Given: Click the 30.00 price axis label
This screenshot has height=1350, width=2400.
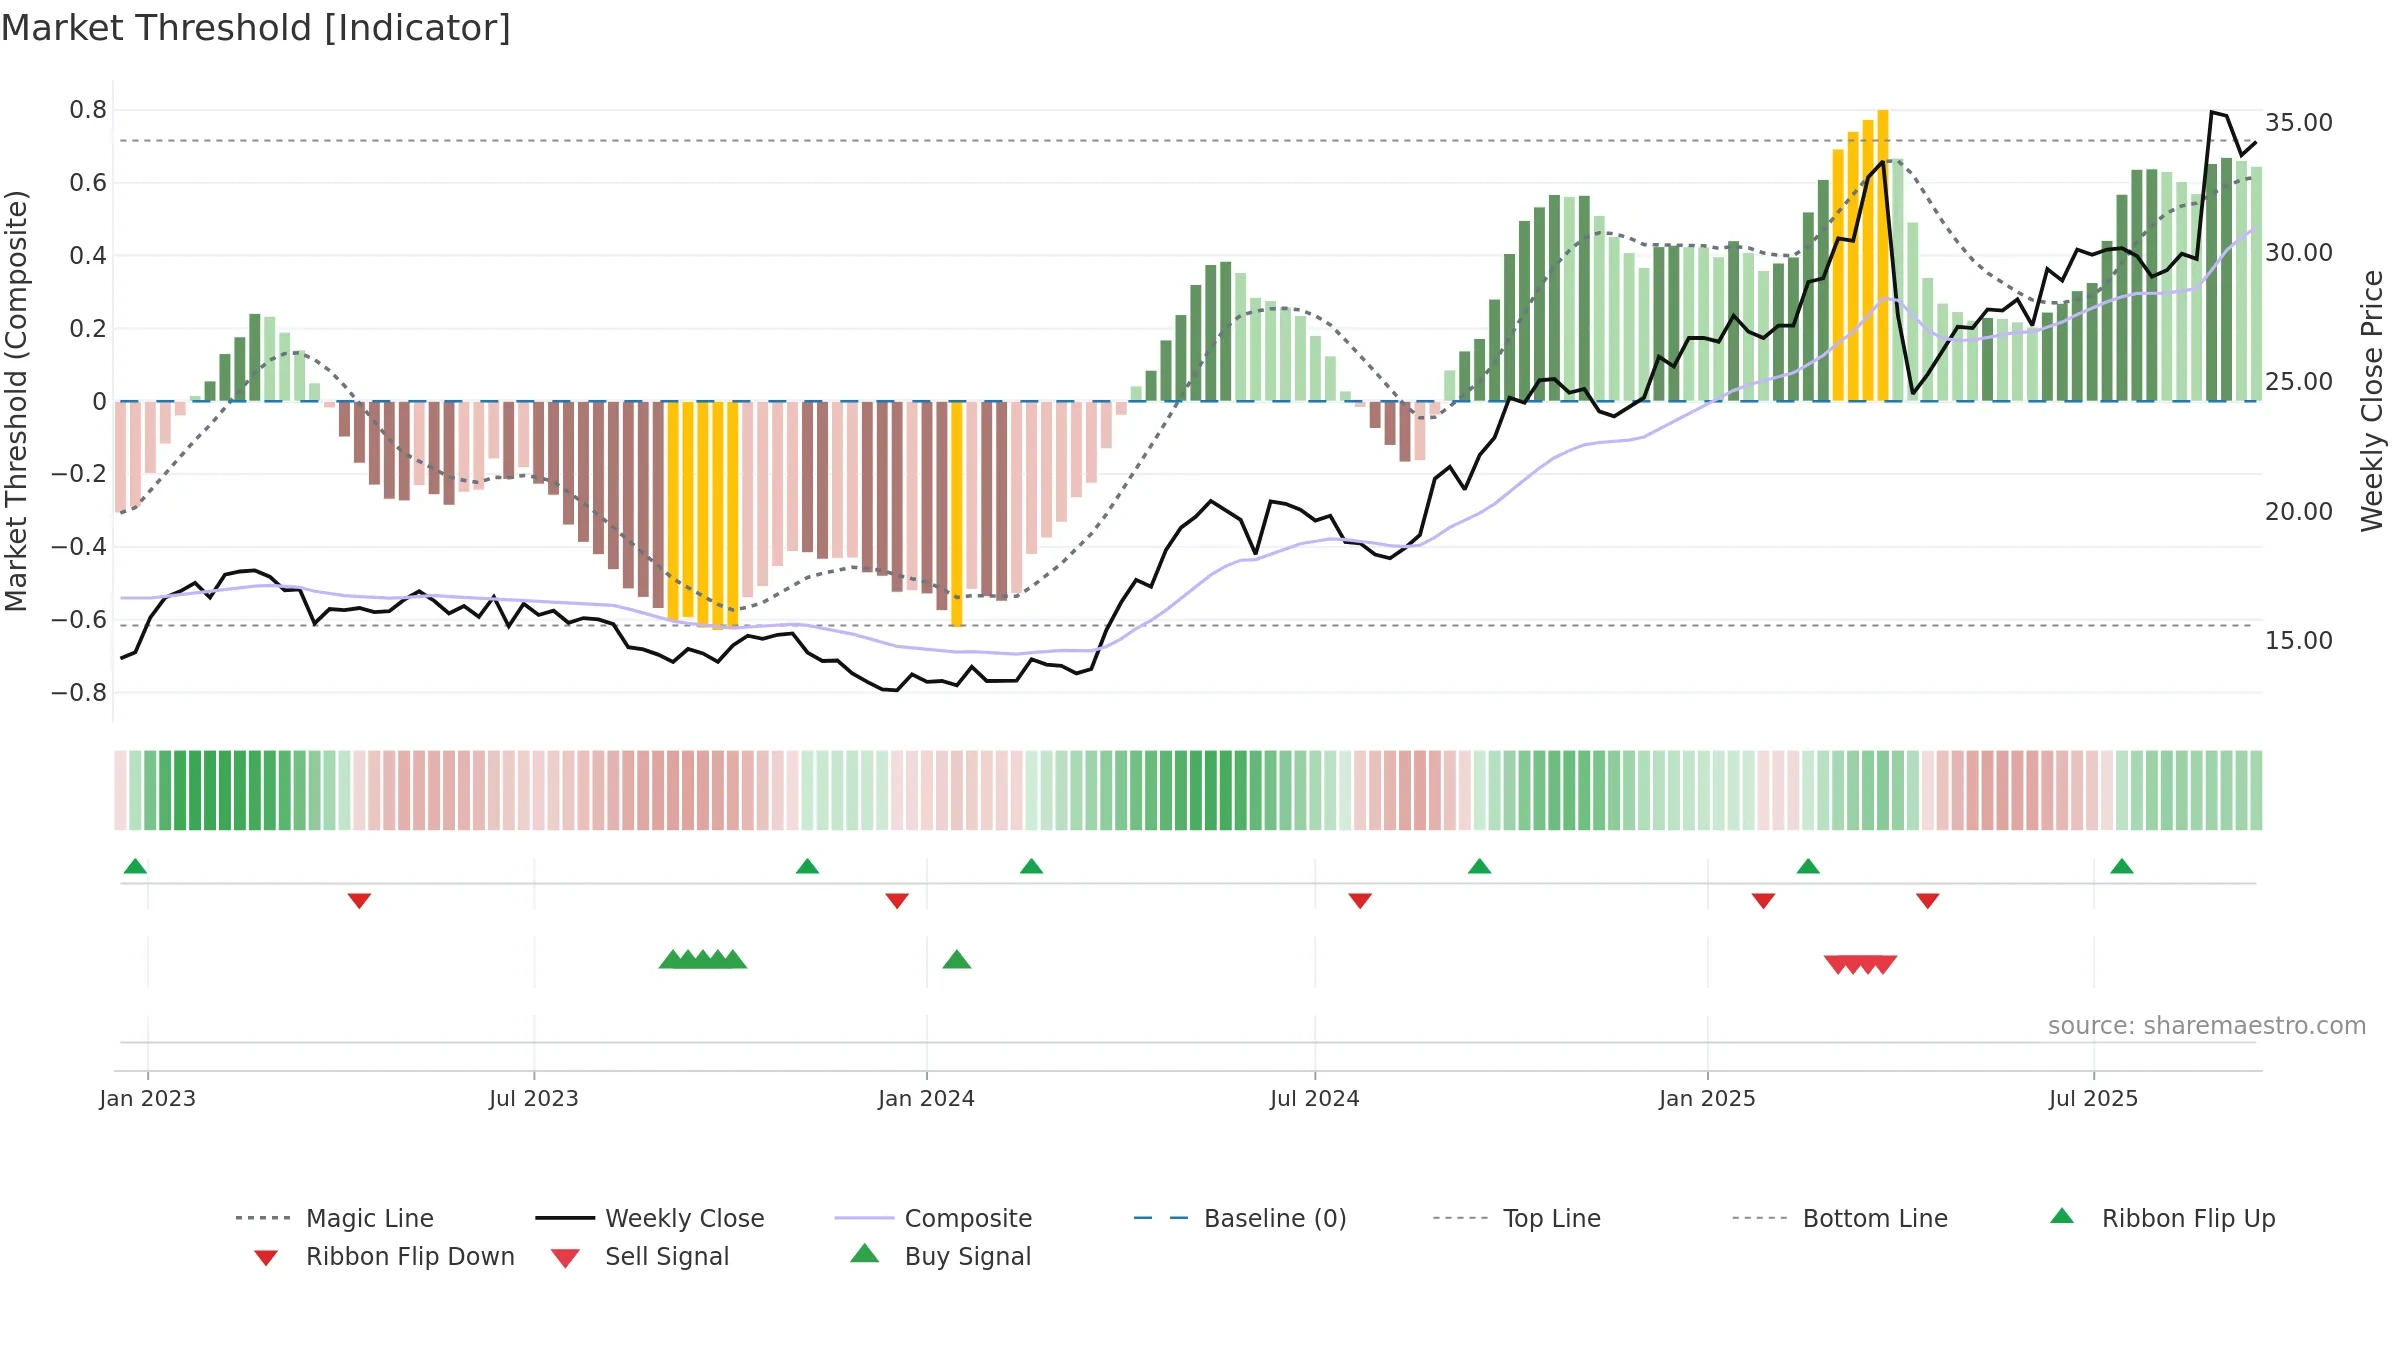Looking at the screenshot, I should point(2299,253).
